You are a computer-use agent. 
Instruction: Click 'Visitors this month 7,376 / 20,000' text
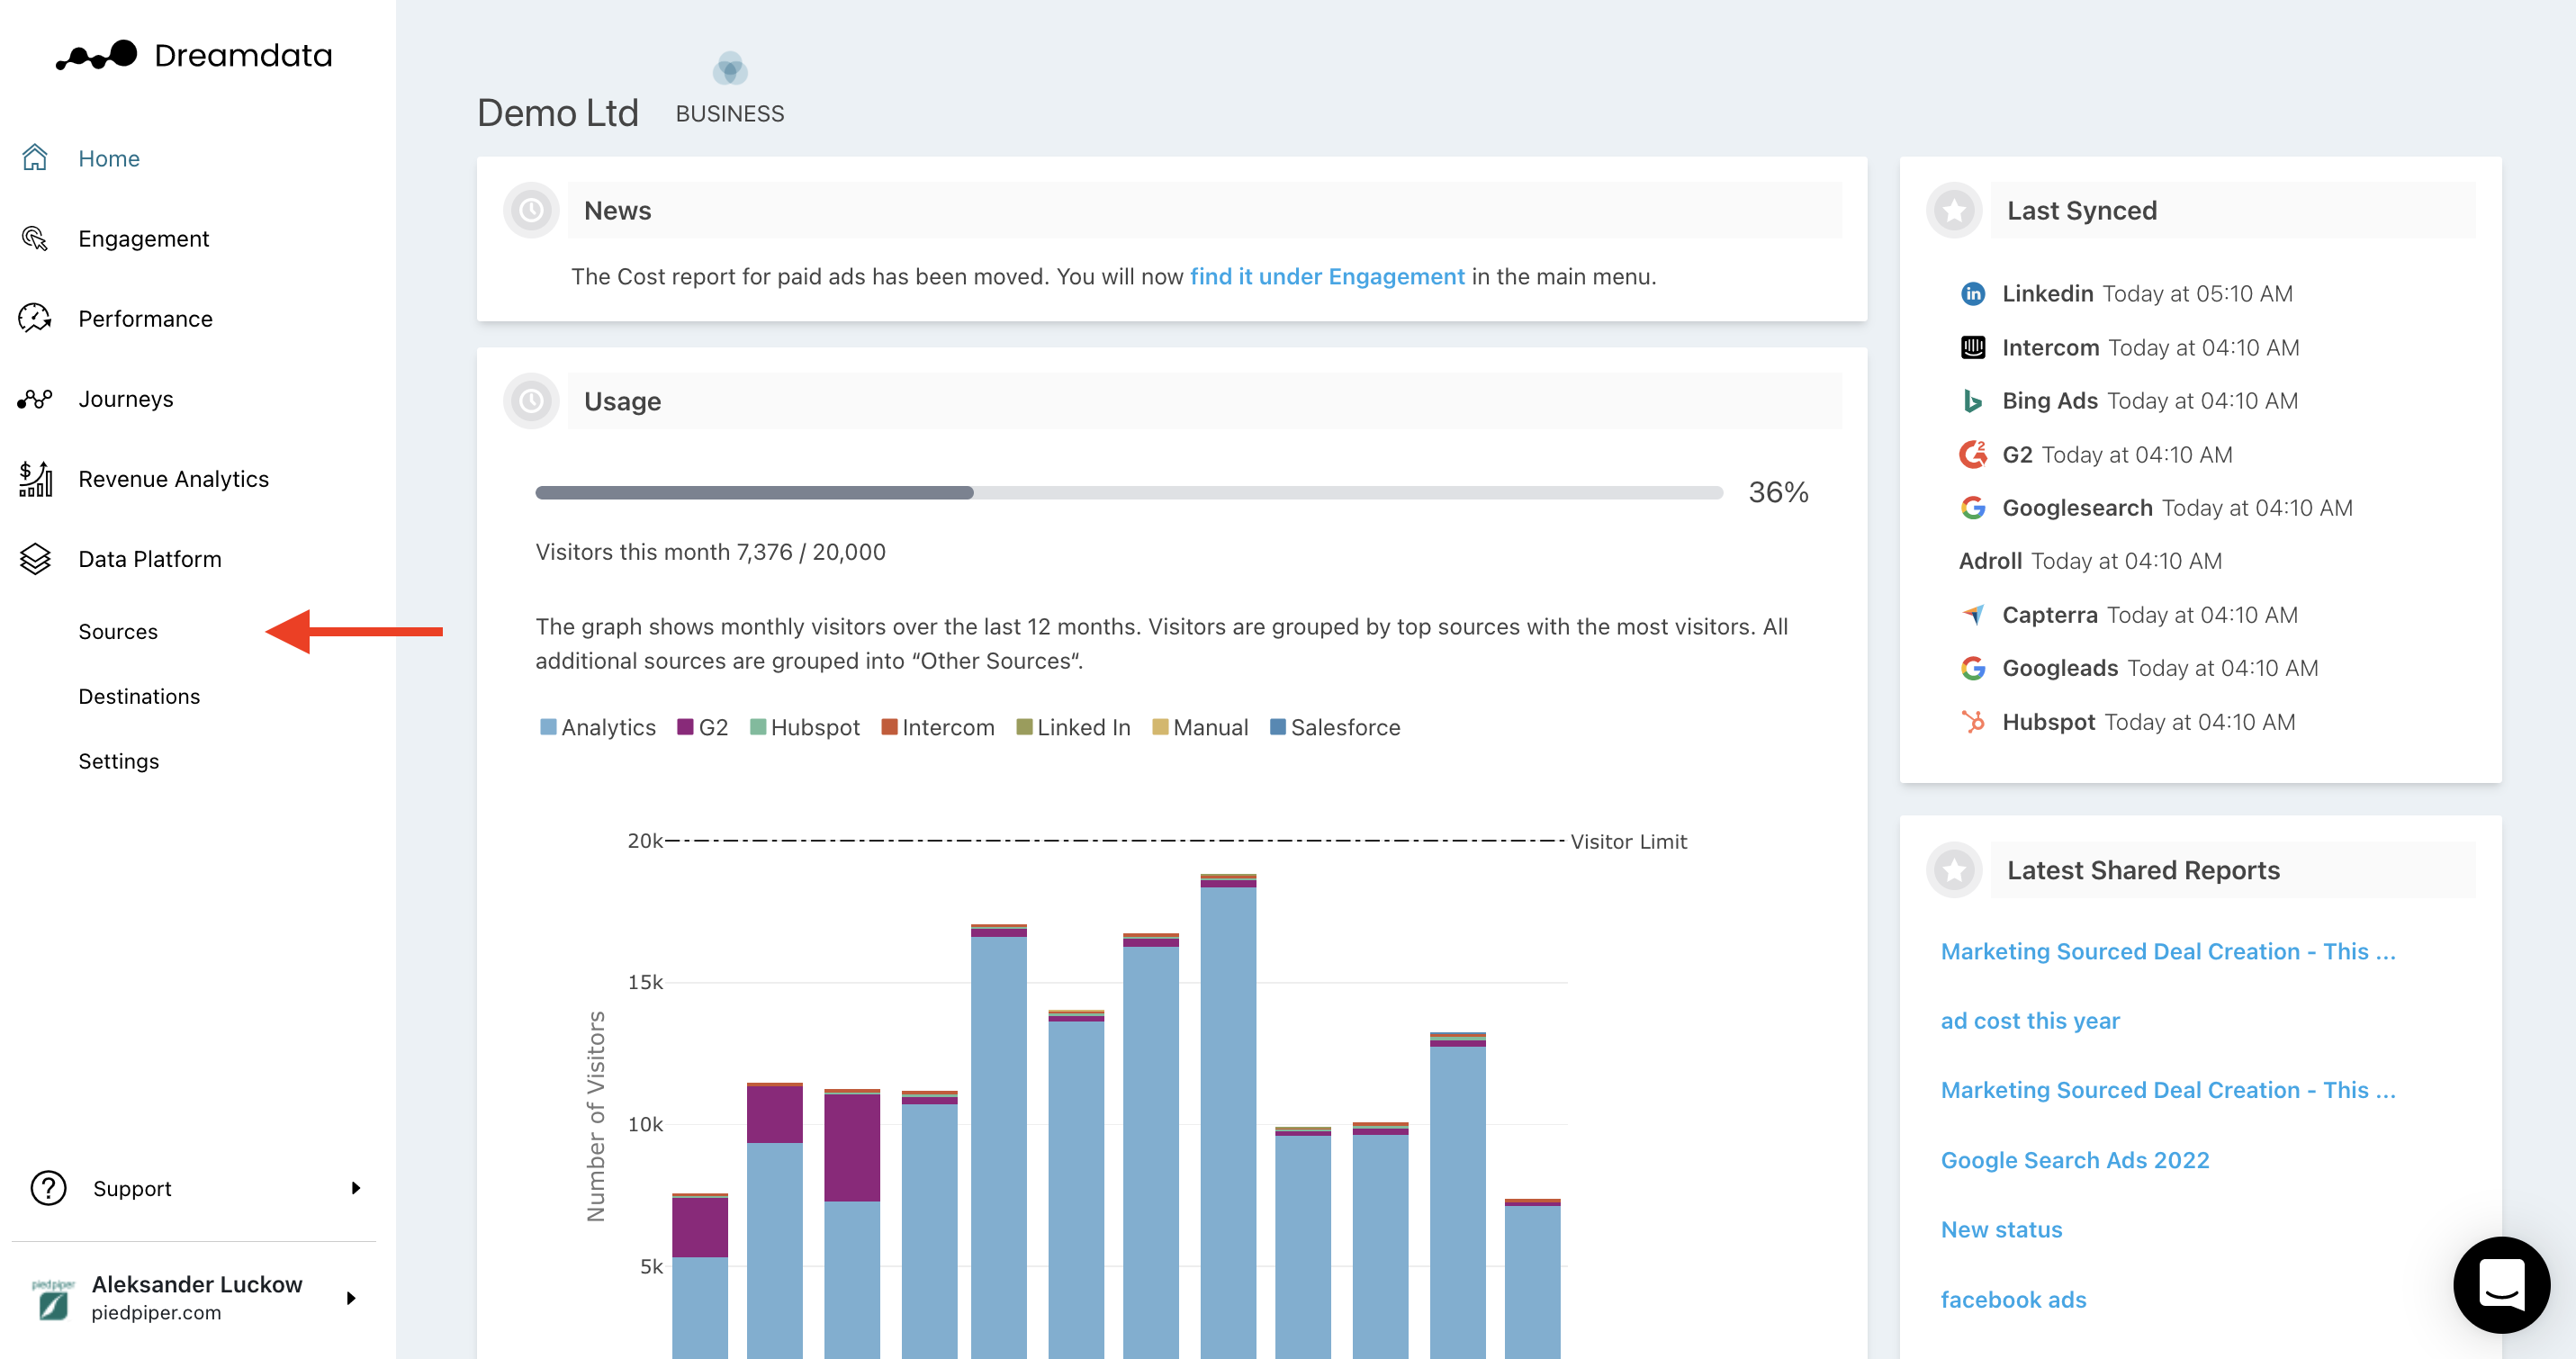coord(710,552)
